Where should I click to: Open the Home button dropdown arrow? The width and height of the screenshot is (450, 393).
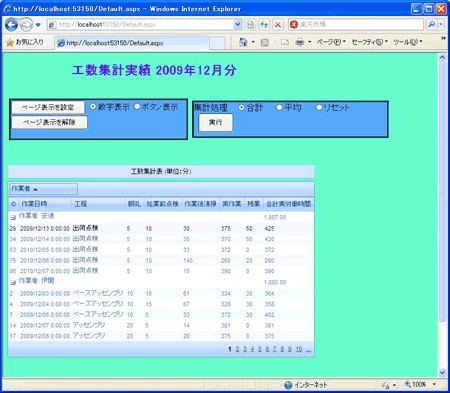coord(253,42)
